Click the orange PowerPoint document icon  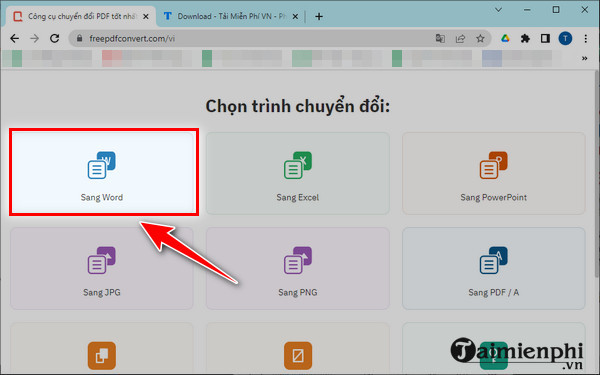[494, 165]
